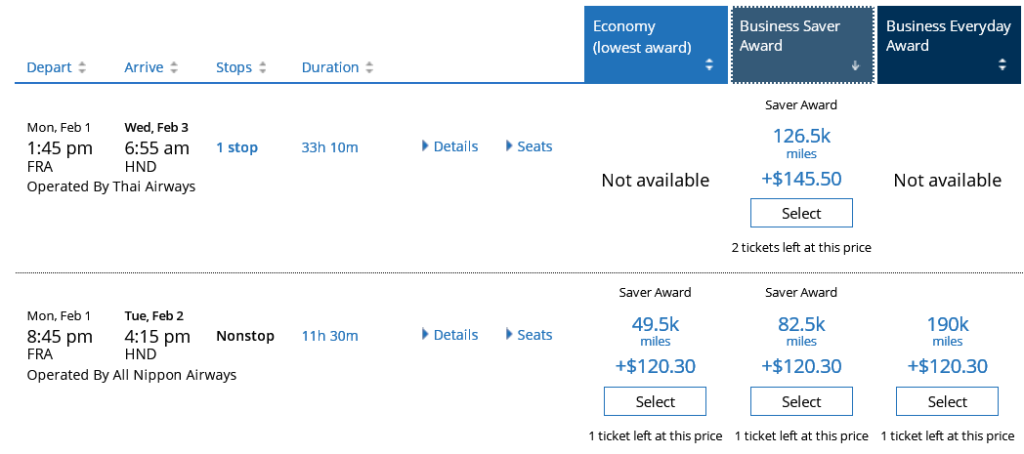This screenshot has width=1024, height=454.
Task: Expand Details for Thai Airways flight
Action: coord(450,147)
